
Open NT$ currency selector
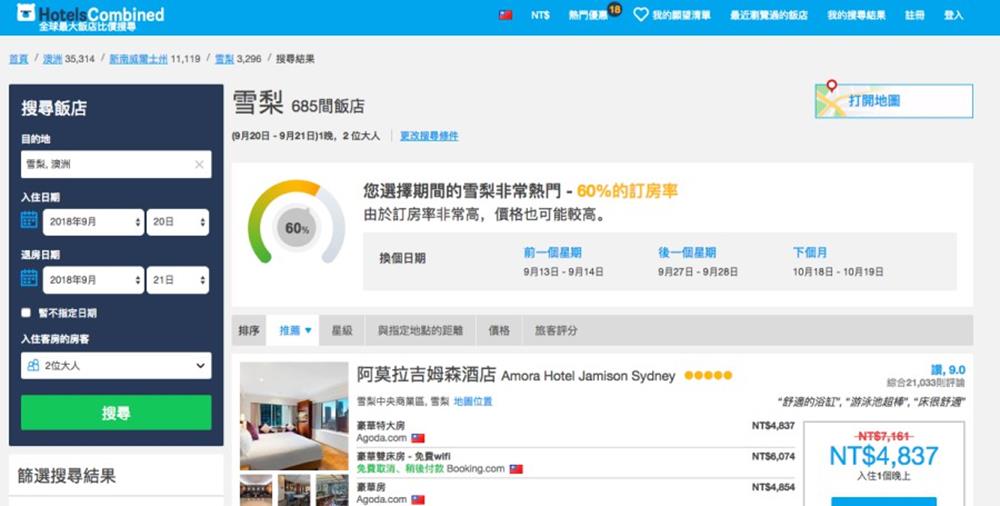click(x=540, y=15)
